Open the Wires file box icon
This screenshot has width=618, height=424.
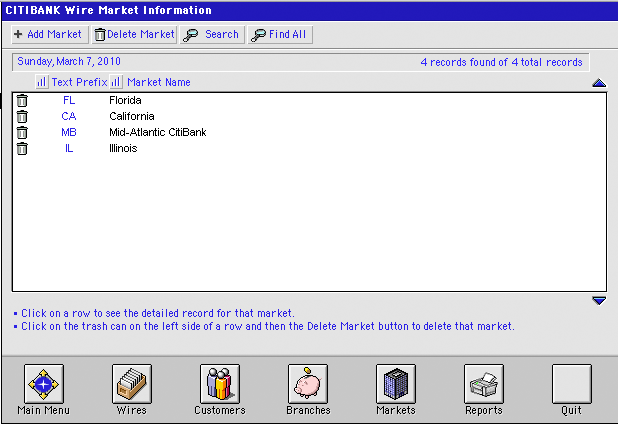(132, 383)
